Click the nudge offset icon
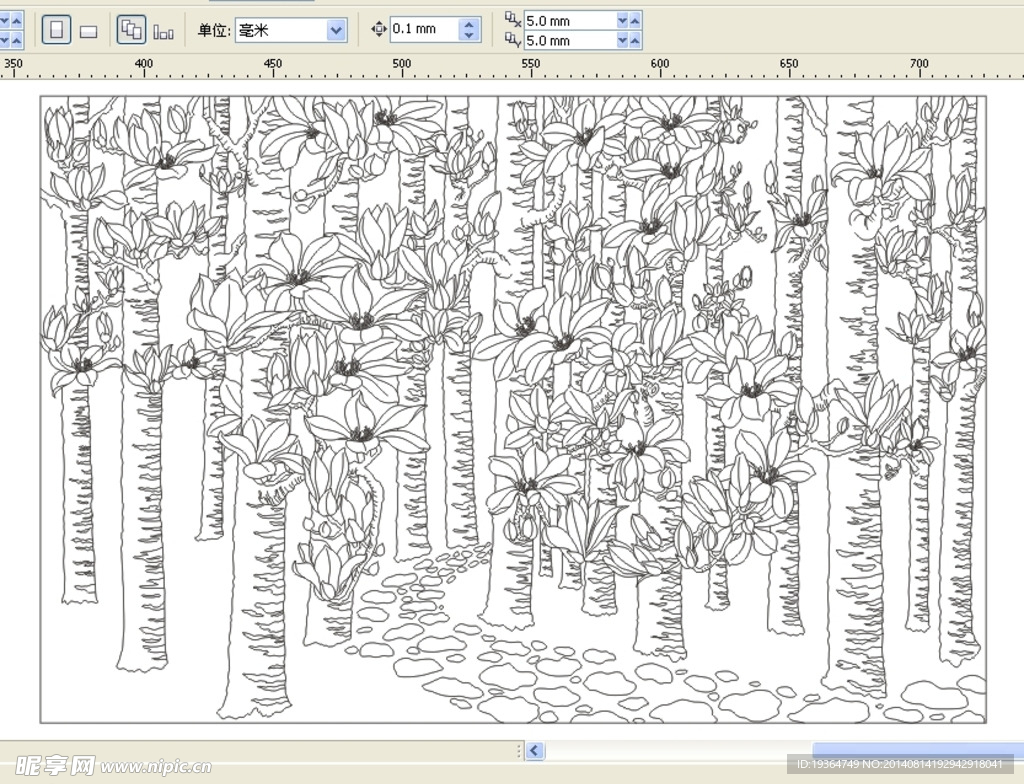 tap(378, 30)
